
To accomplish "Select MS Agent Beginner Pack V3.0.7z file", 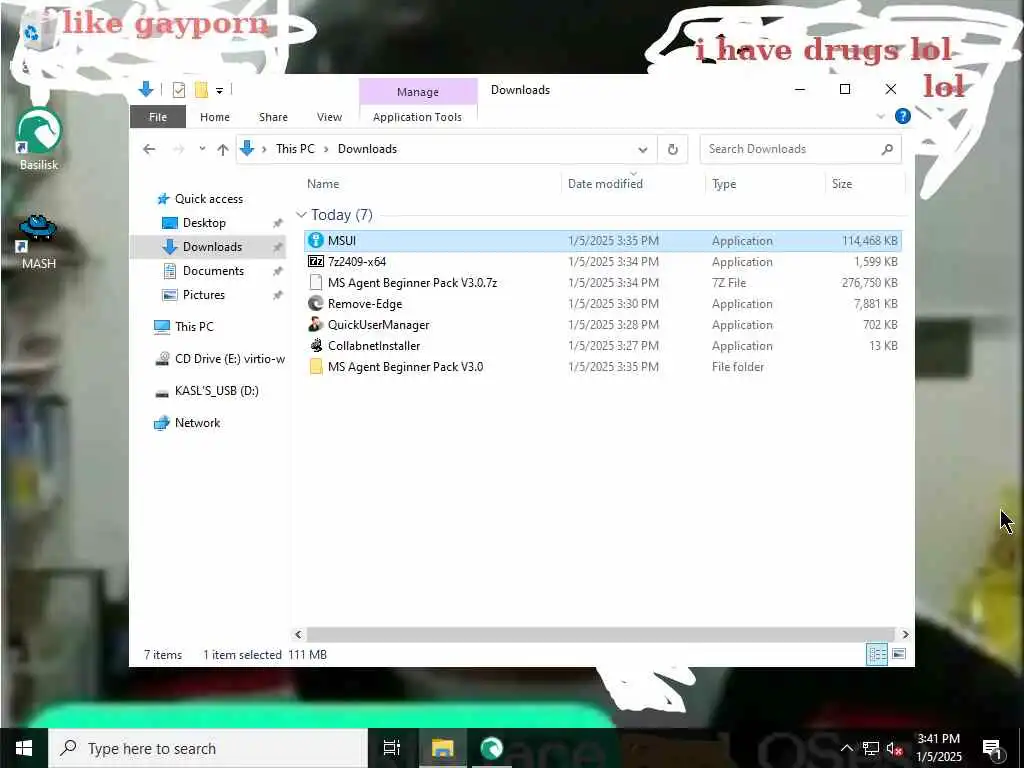I will tap(602, 283).
